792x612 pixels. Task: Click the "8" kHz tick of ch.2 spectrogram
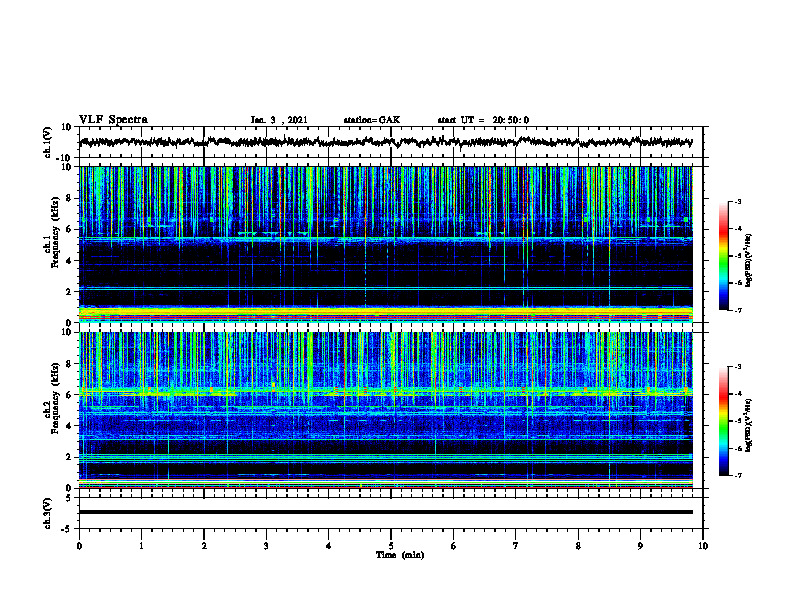70,364
